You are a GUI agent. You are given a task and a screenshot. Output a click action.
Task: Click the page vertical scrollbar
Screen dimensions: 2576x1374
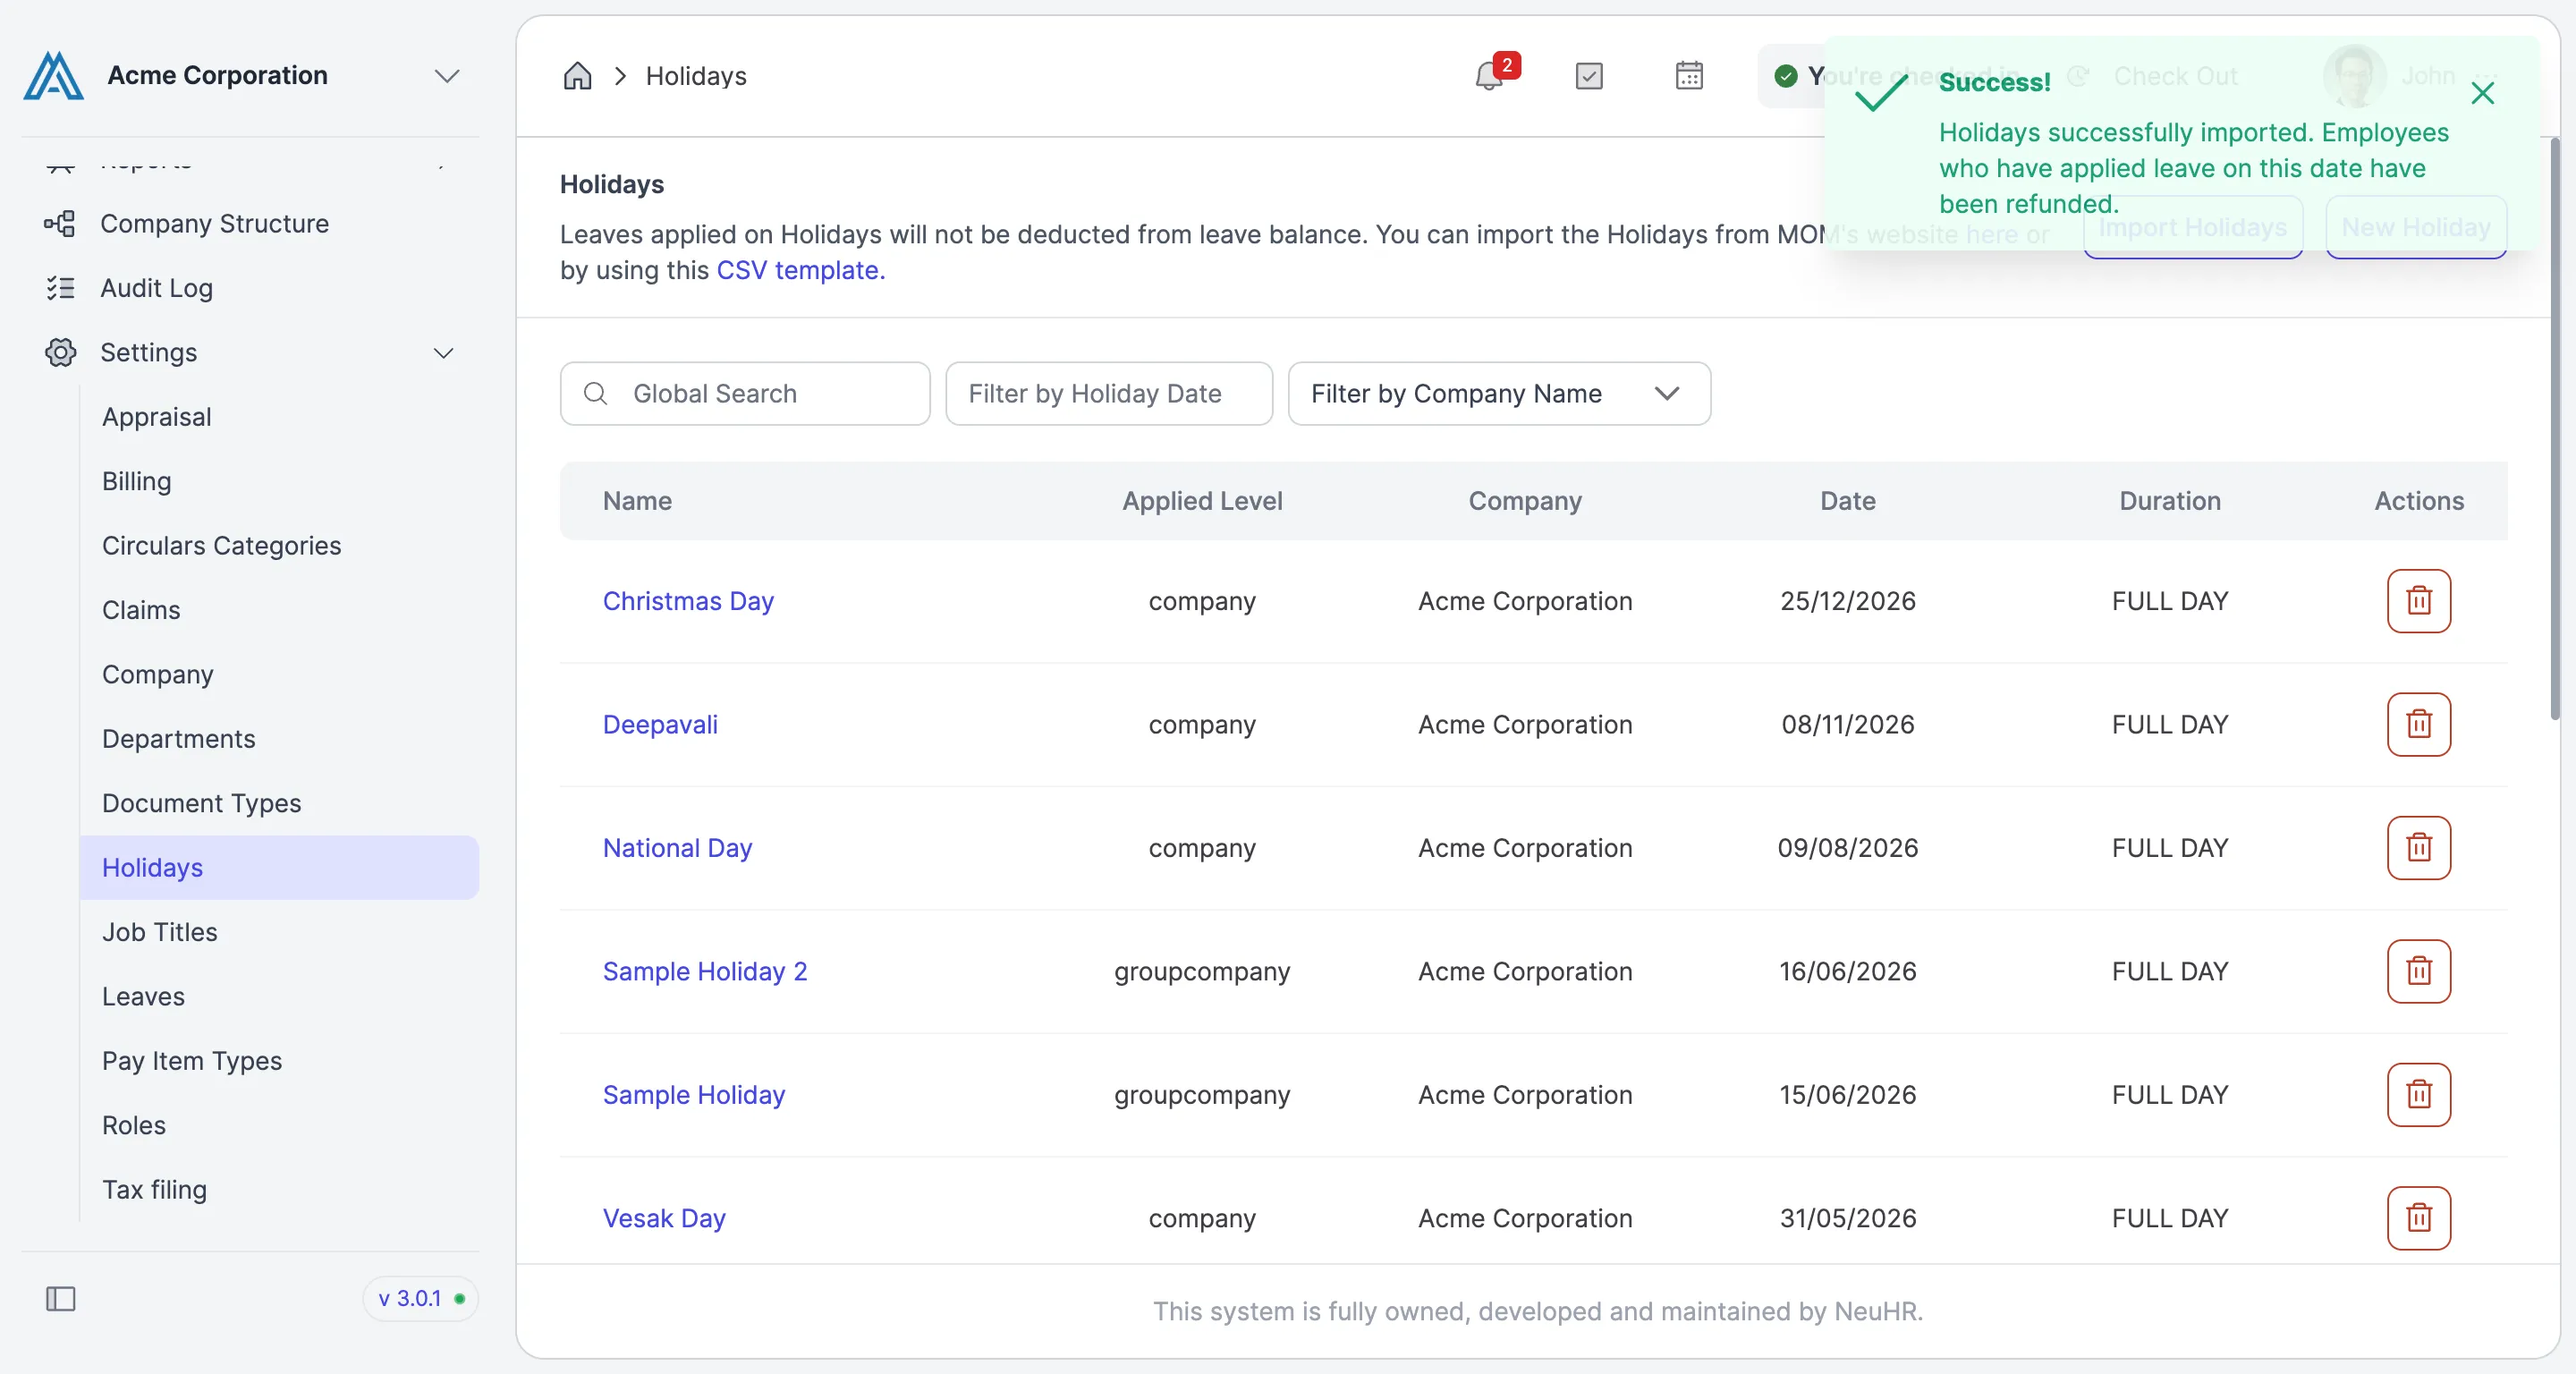(2555, 430)
